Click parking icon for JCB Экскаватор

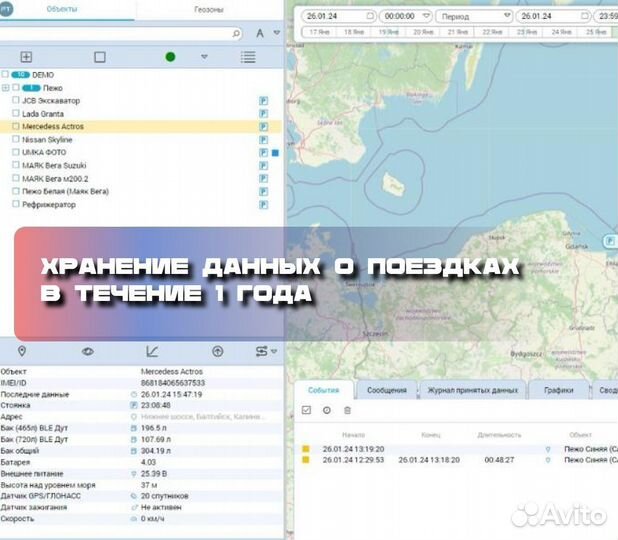coord(264,101)
